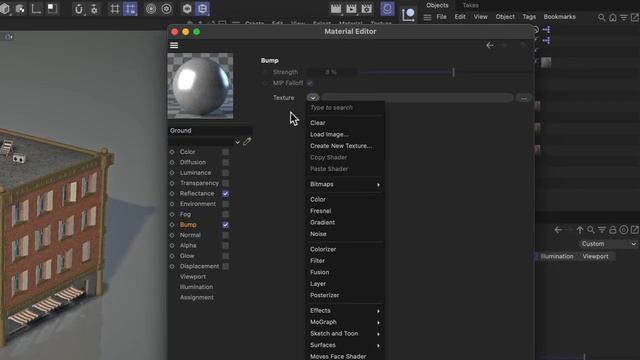Viewport: 640px width, 360px height.
Task: Toggle the Attribute Manager lock icon
Action: [613, 230]
